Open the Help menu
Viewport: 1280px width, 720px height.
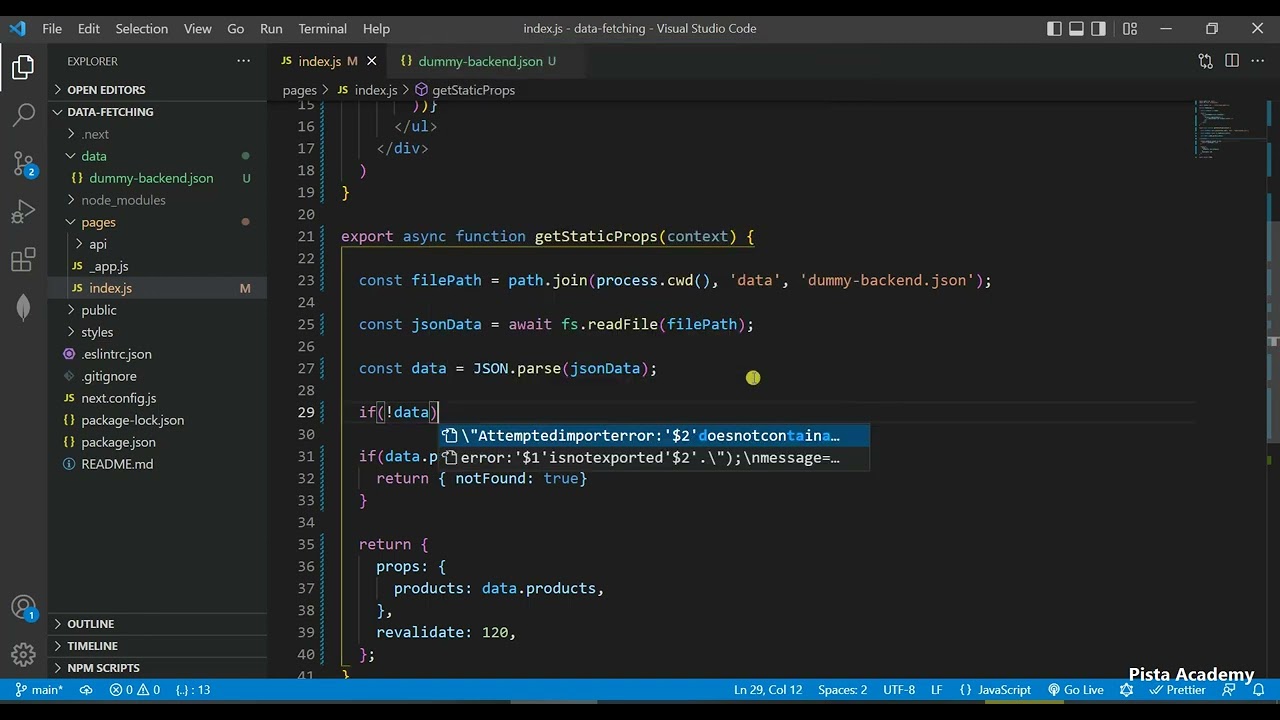[376, 29]
